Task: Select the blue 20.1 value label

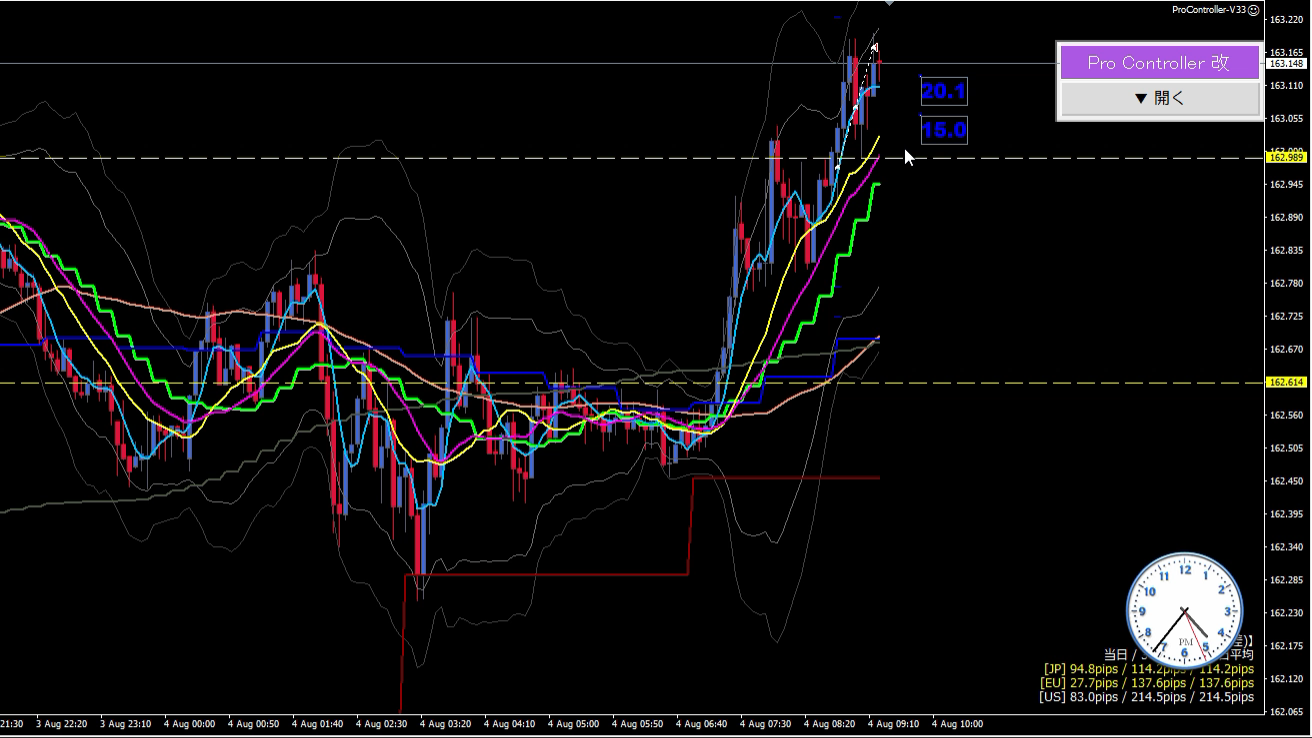Action: tap(943, 92)
